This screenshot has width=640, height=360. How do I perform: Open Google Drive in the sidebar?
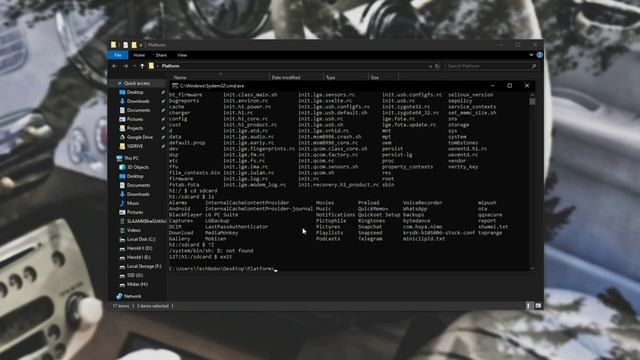point(140,137)
